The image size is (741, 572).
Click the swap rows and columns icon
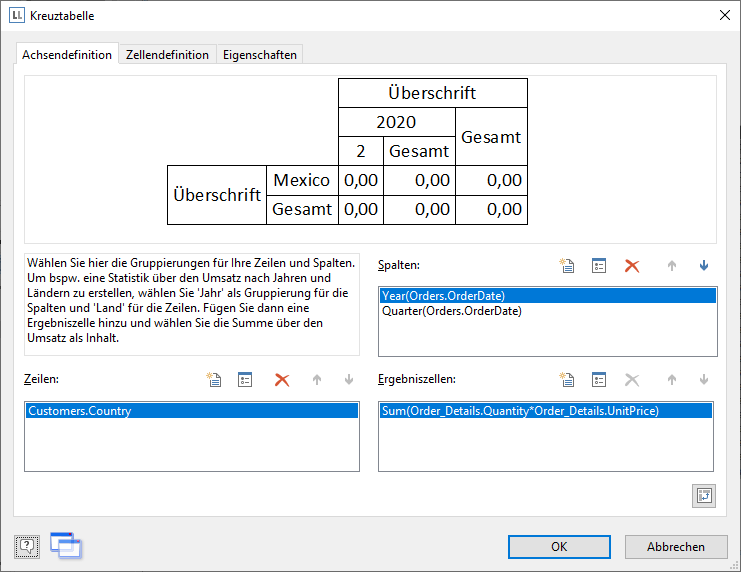702,495
